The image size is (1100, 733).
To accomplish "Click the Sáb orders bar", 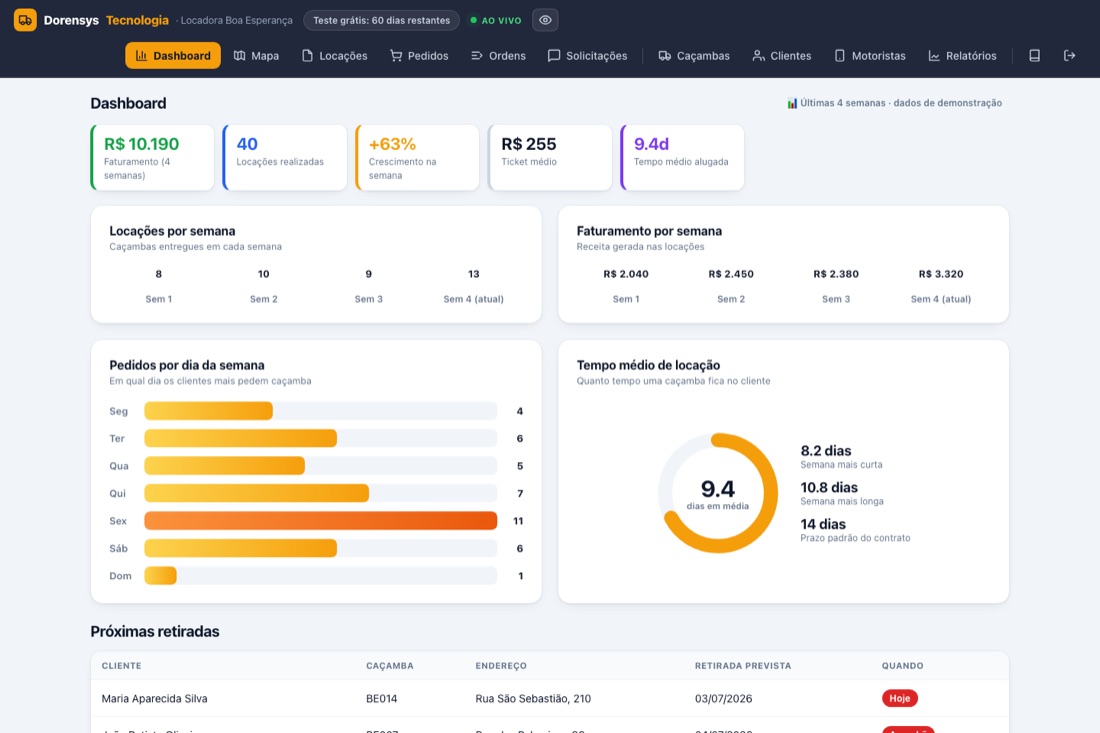I will [x=241, y=548].
